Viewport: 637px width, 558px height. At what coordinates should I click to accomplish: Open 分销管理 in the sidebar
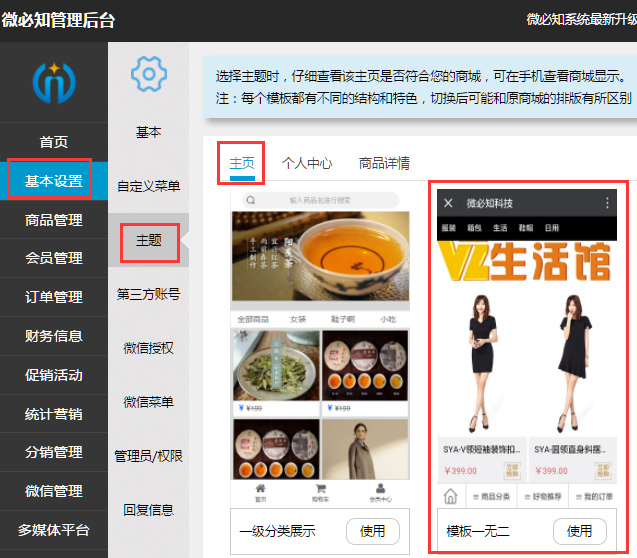[x=54, y=452]
